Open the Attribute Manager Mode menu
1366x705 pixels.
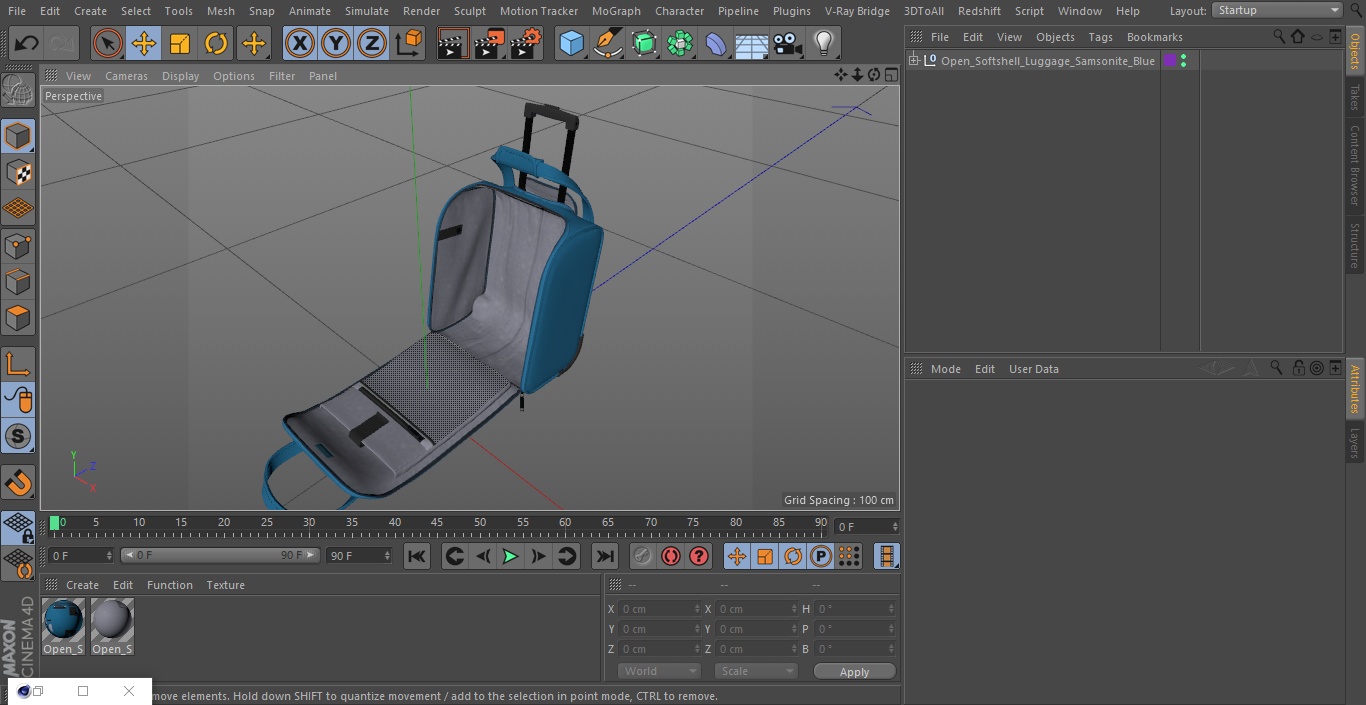945,369
